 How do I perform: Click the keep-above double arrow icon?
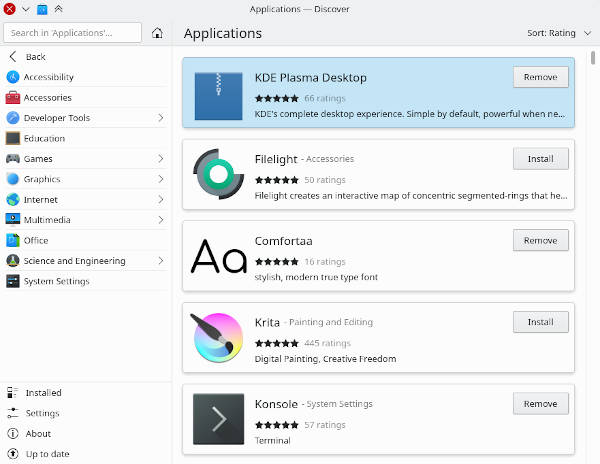pos(58,9)
